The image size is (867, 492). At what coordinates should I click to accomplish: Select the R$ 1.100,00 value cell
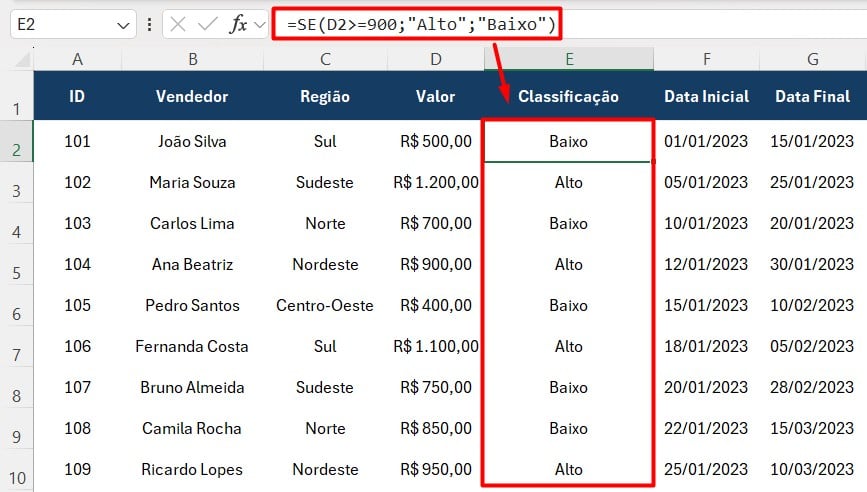tap(436, 346)
